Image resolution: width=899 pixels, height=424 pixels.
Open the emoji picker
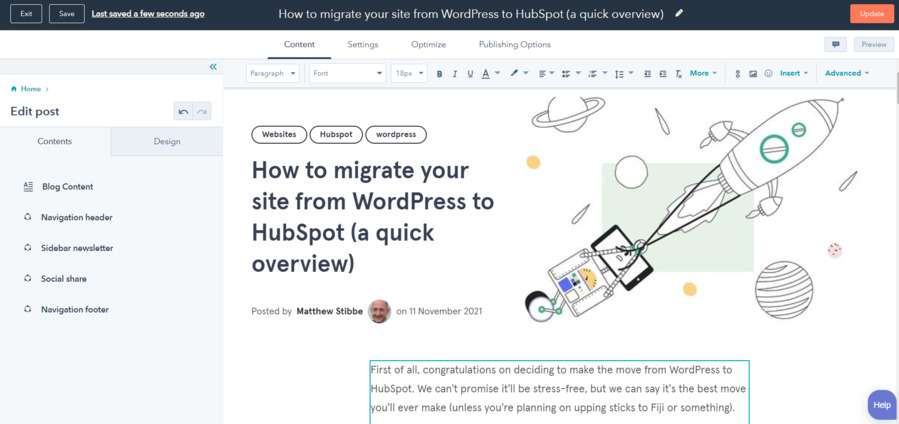pyautogui.click(x=769, y=73)
